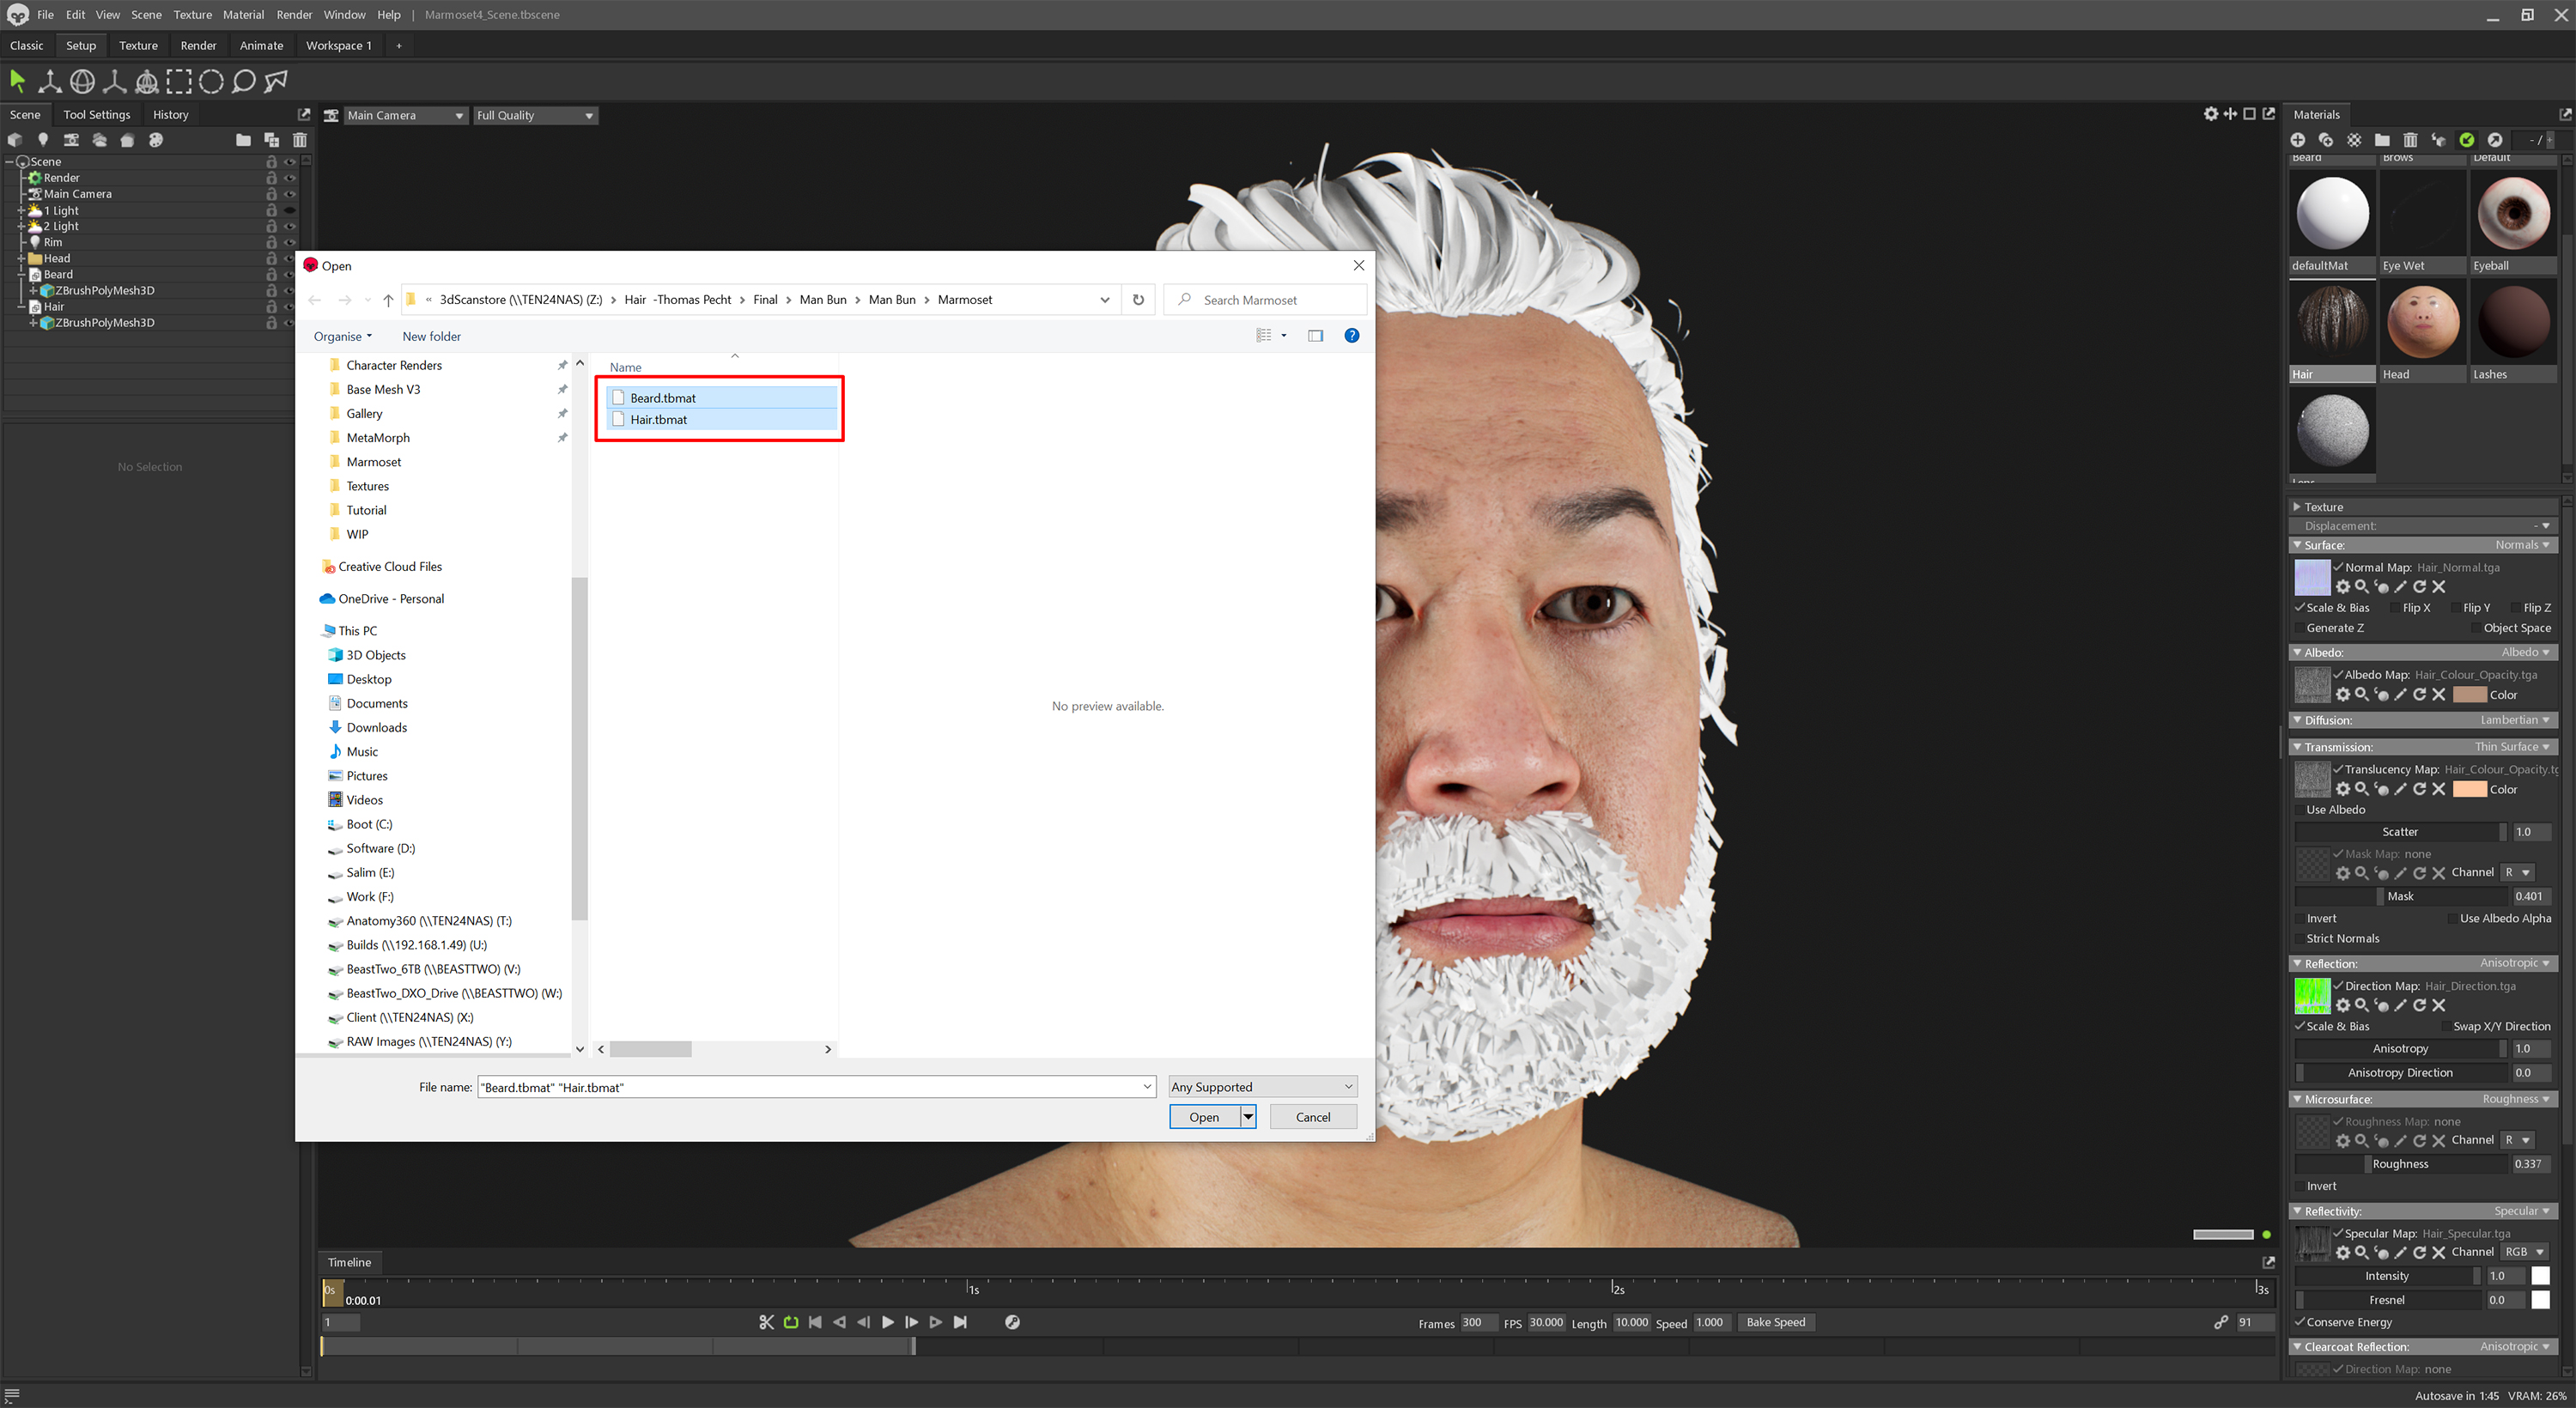Click the scissors cut icon in the timeline
This screenshot has height=1408, width=2576.
[x=766, y=1322]
